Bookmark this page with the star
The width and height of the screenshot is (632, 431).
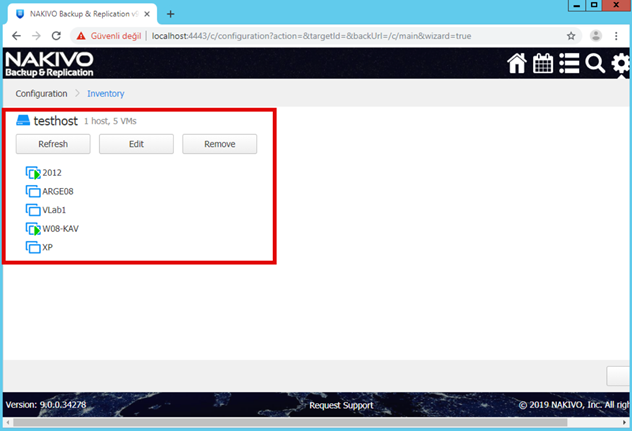click(571, 36)
